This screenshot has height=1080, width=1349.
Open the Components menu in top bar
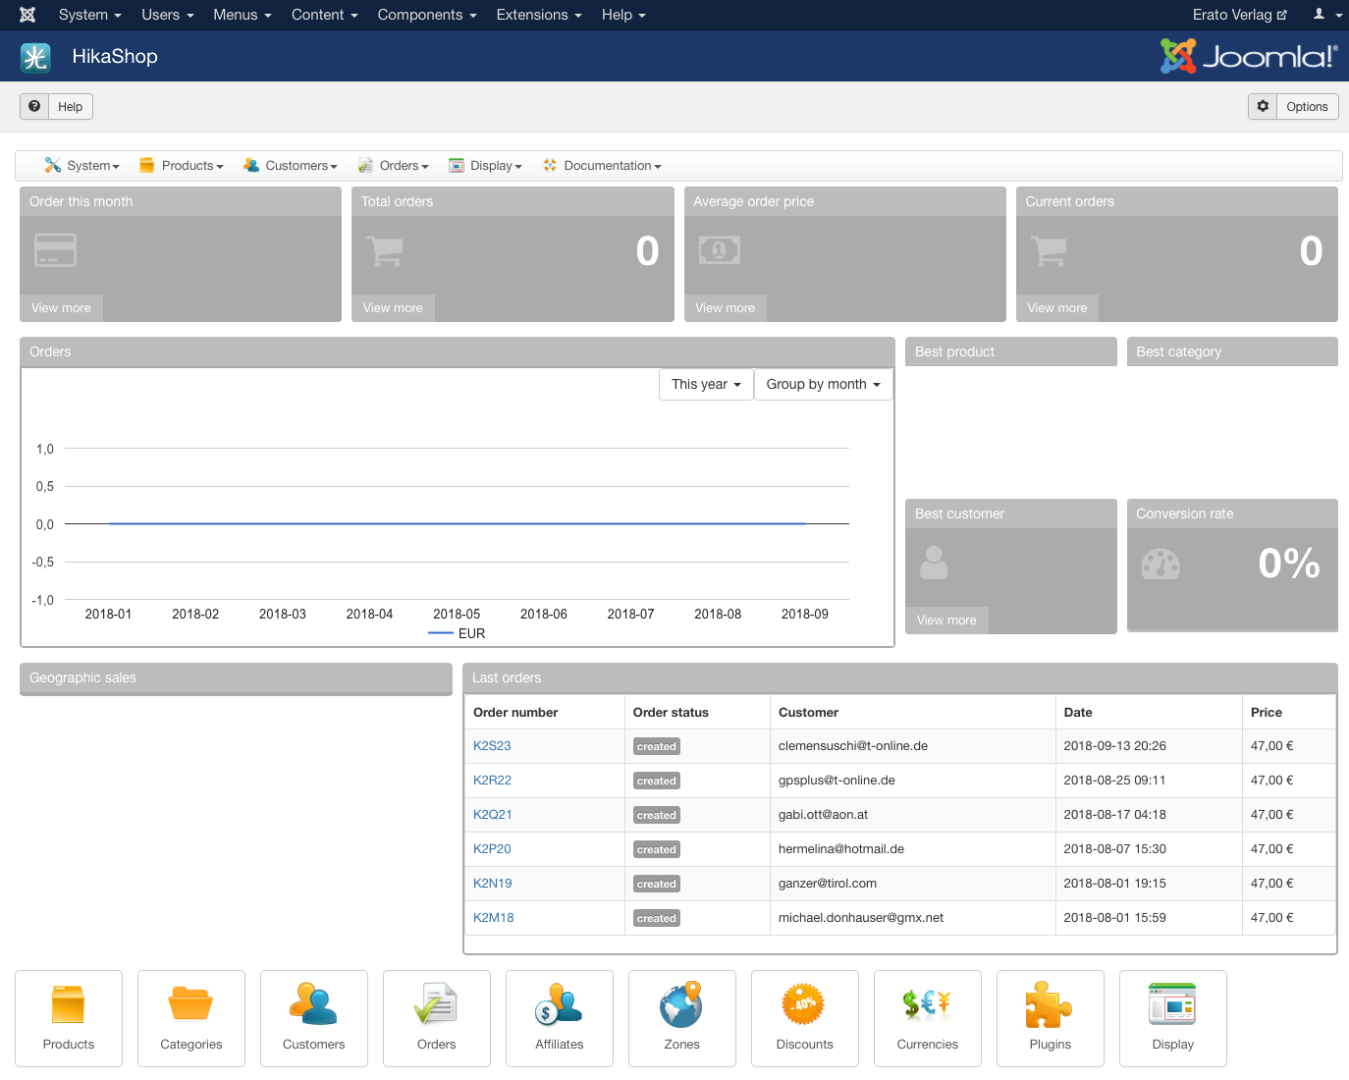pos(426,15)
